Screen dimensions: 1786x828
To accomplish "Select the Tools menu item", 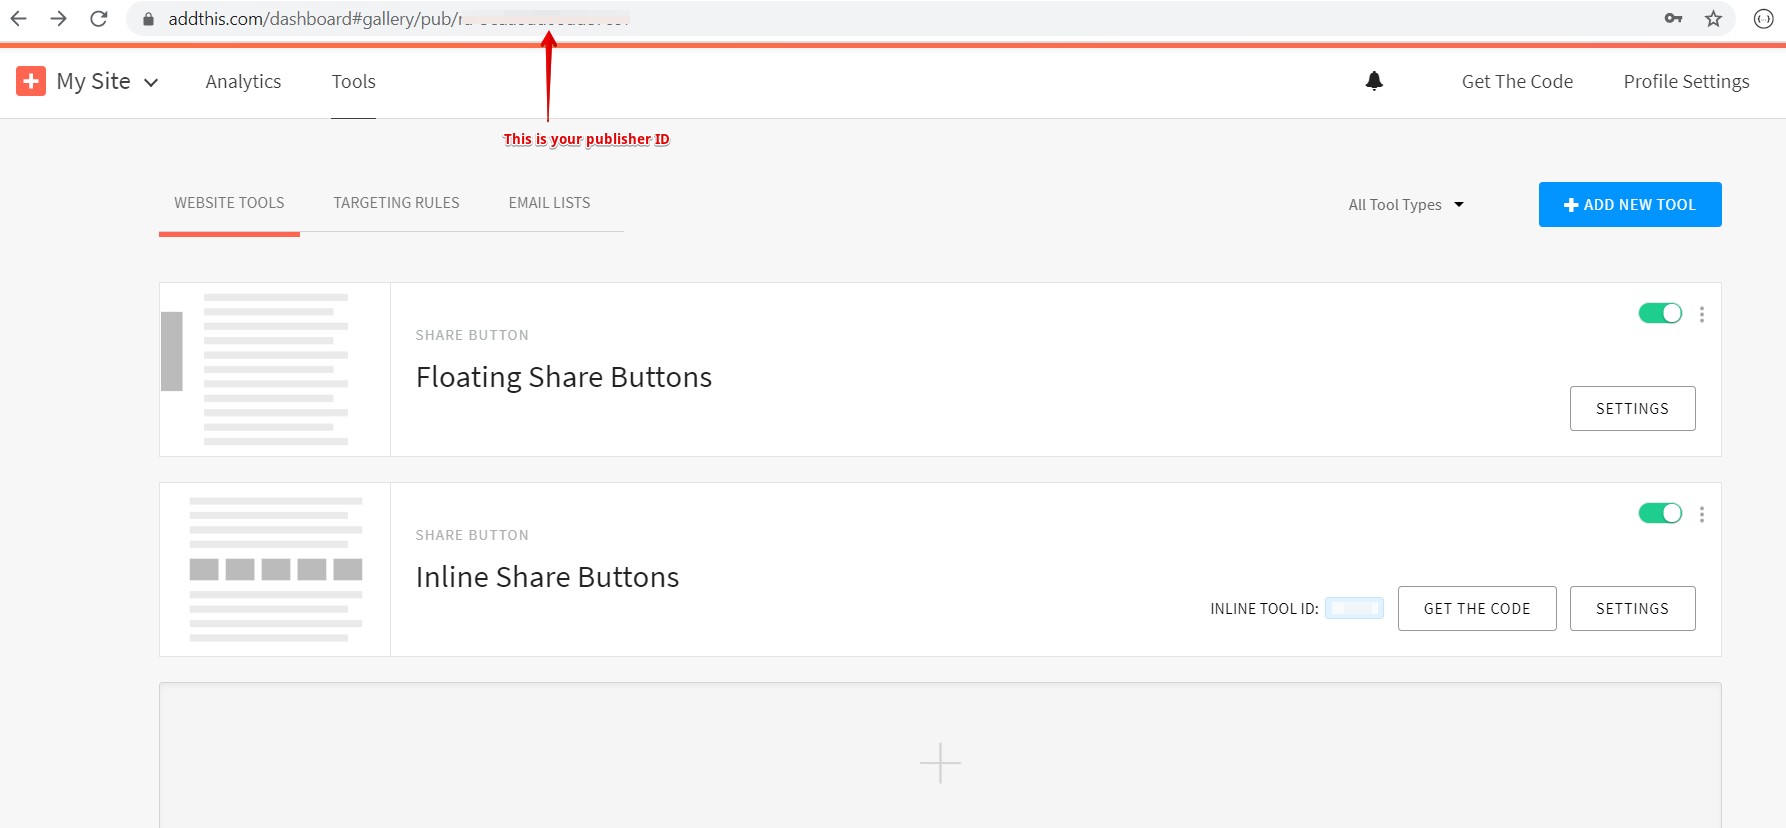I will click(x=354, y=82).
